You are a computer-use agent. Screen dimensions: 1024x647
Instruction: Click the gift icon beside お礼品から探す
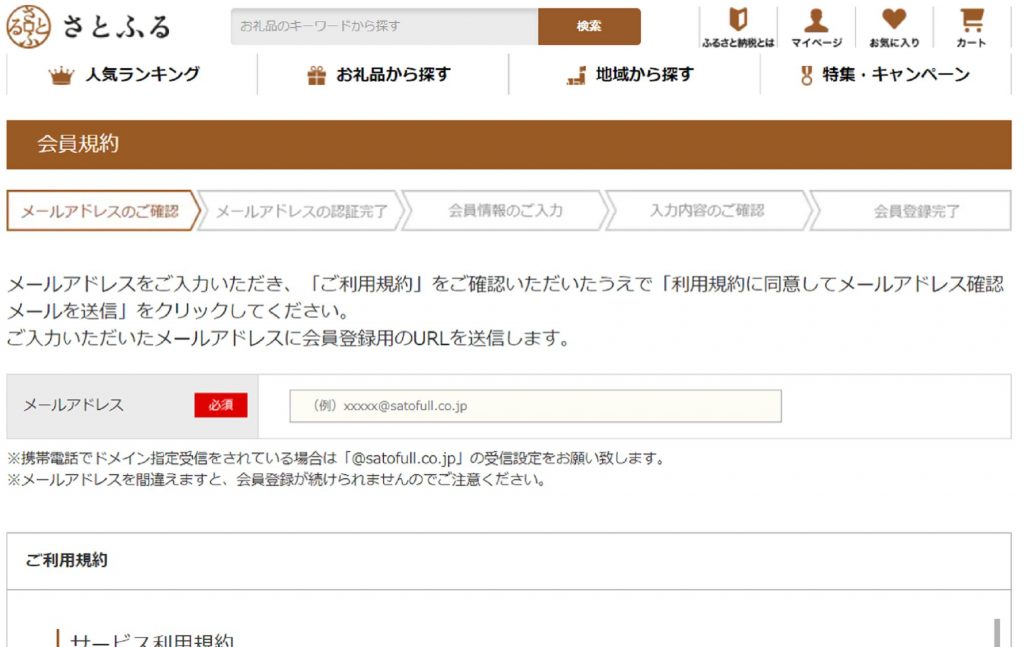[x=316, y=76]
